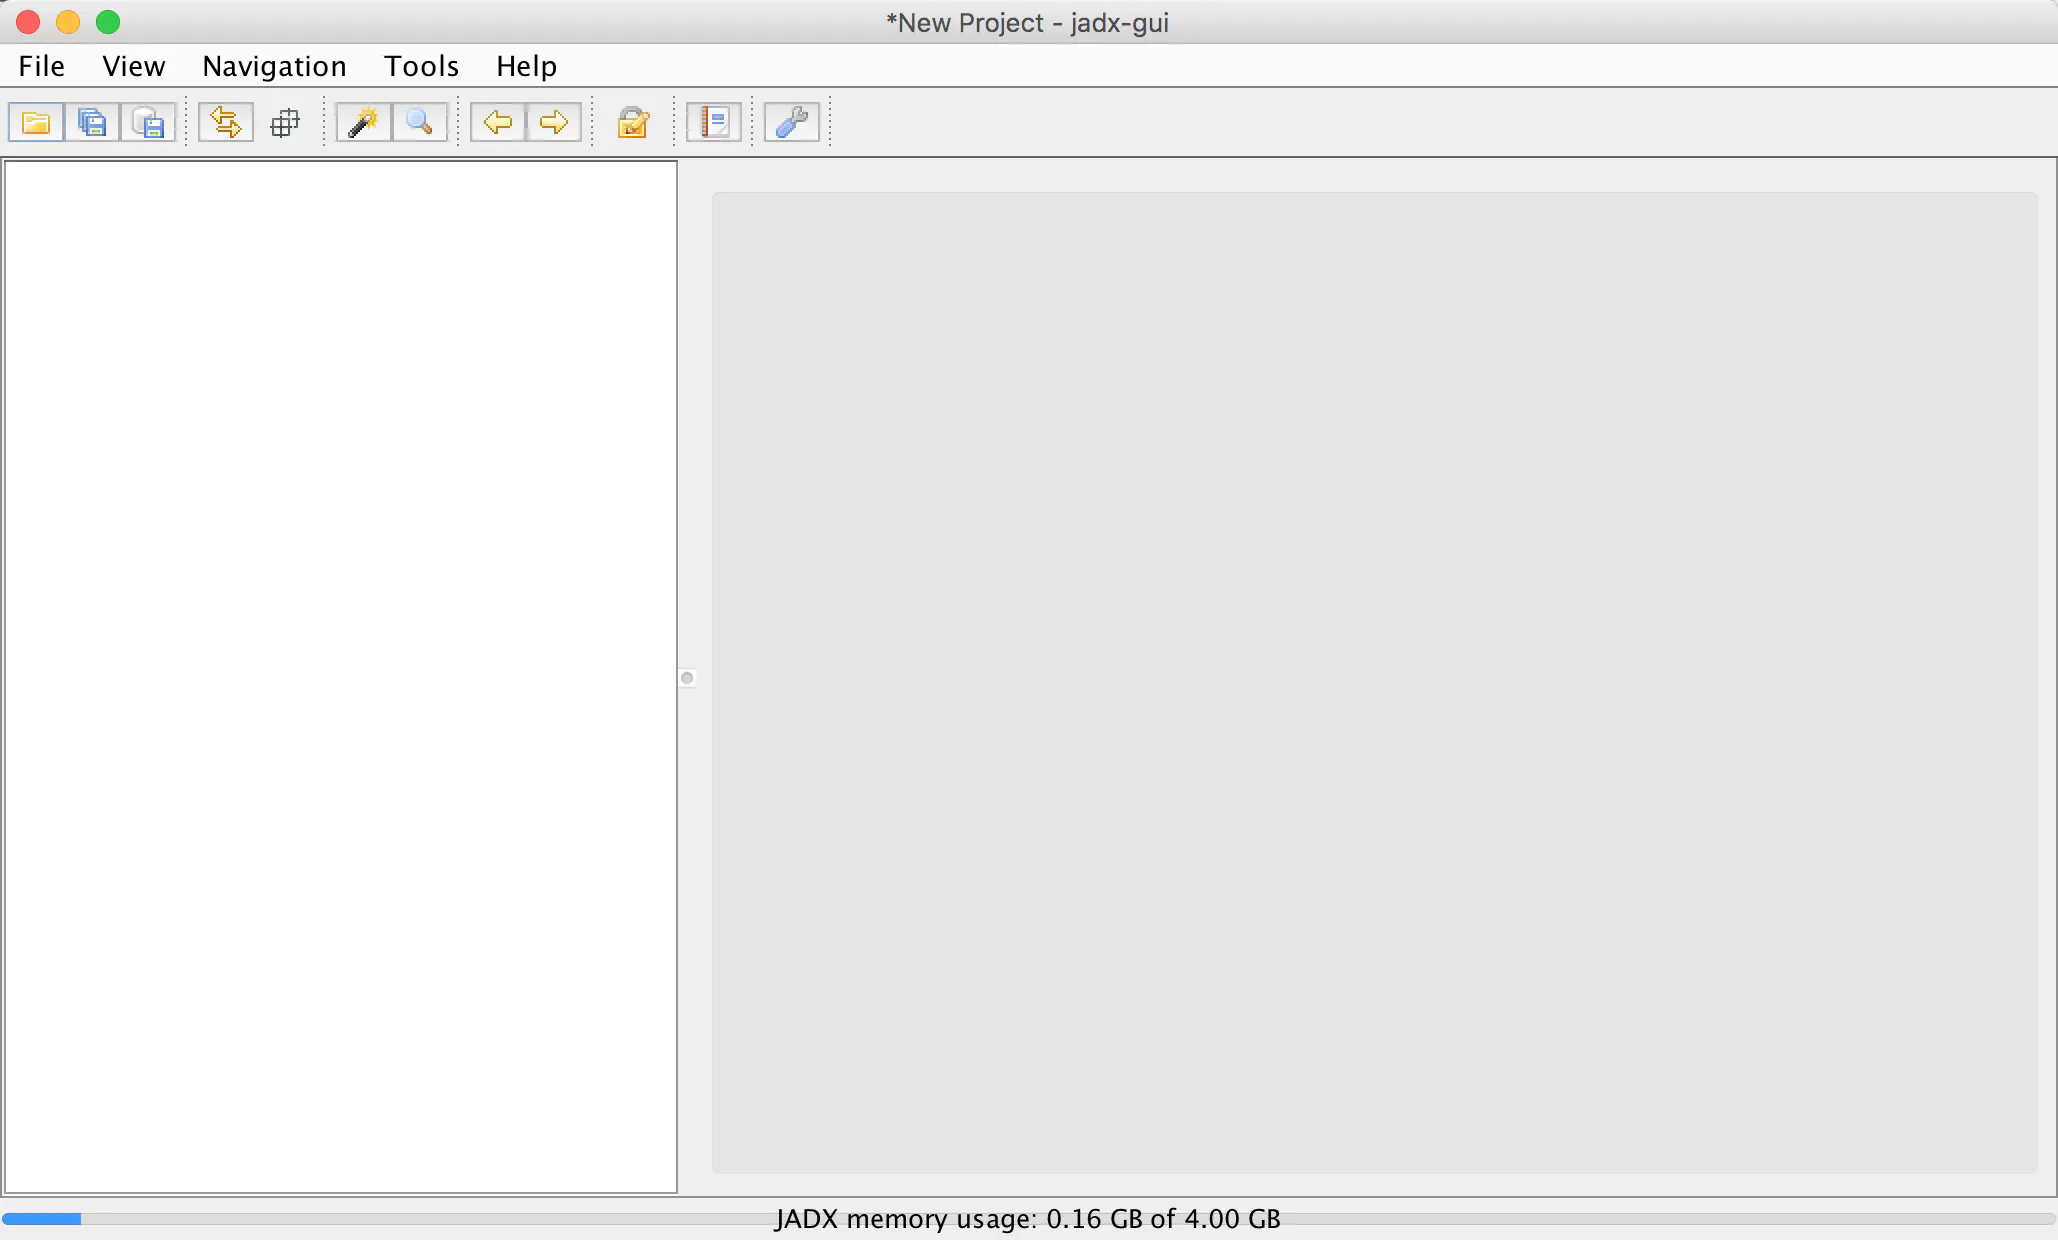Toggle deobfuscation with the padlock icon

pos(633,122)
